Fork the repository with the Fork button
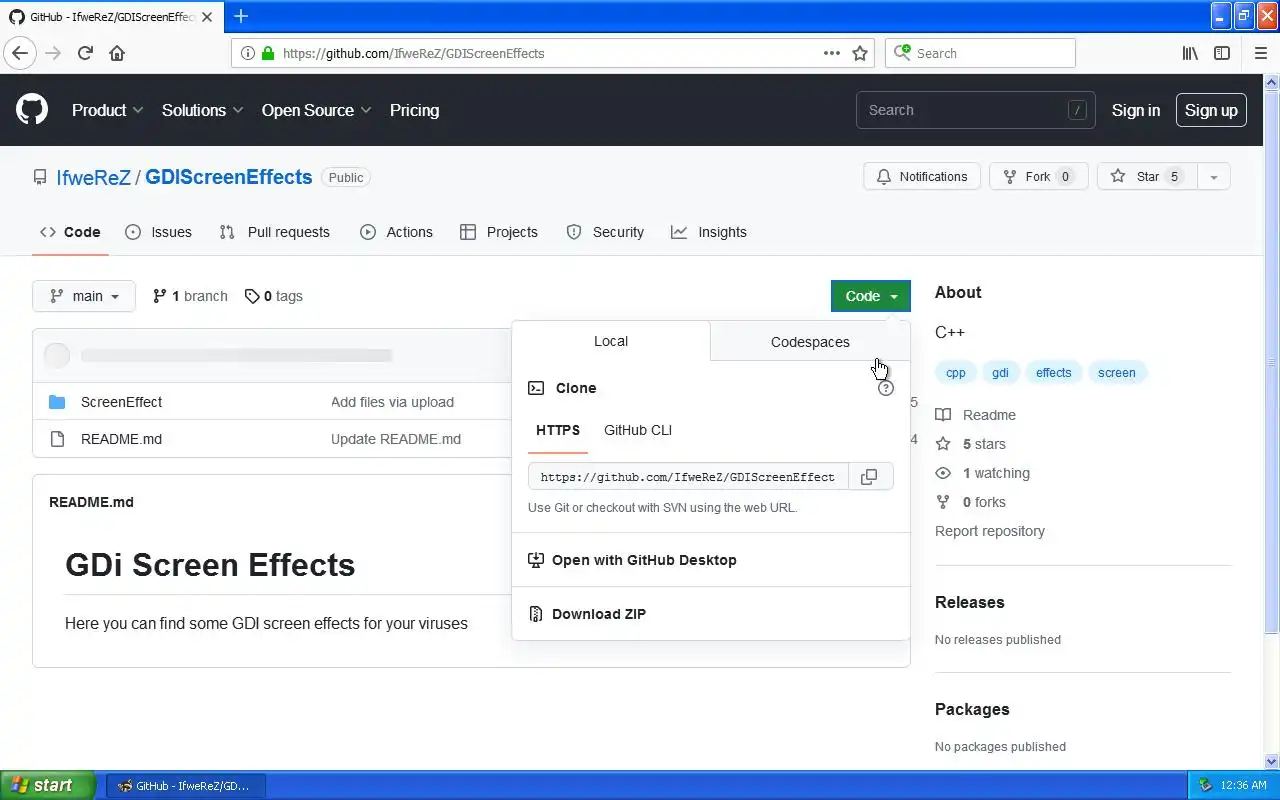The image size is (1280, 800). 1038,177
